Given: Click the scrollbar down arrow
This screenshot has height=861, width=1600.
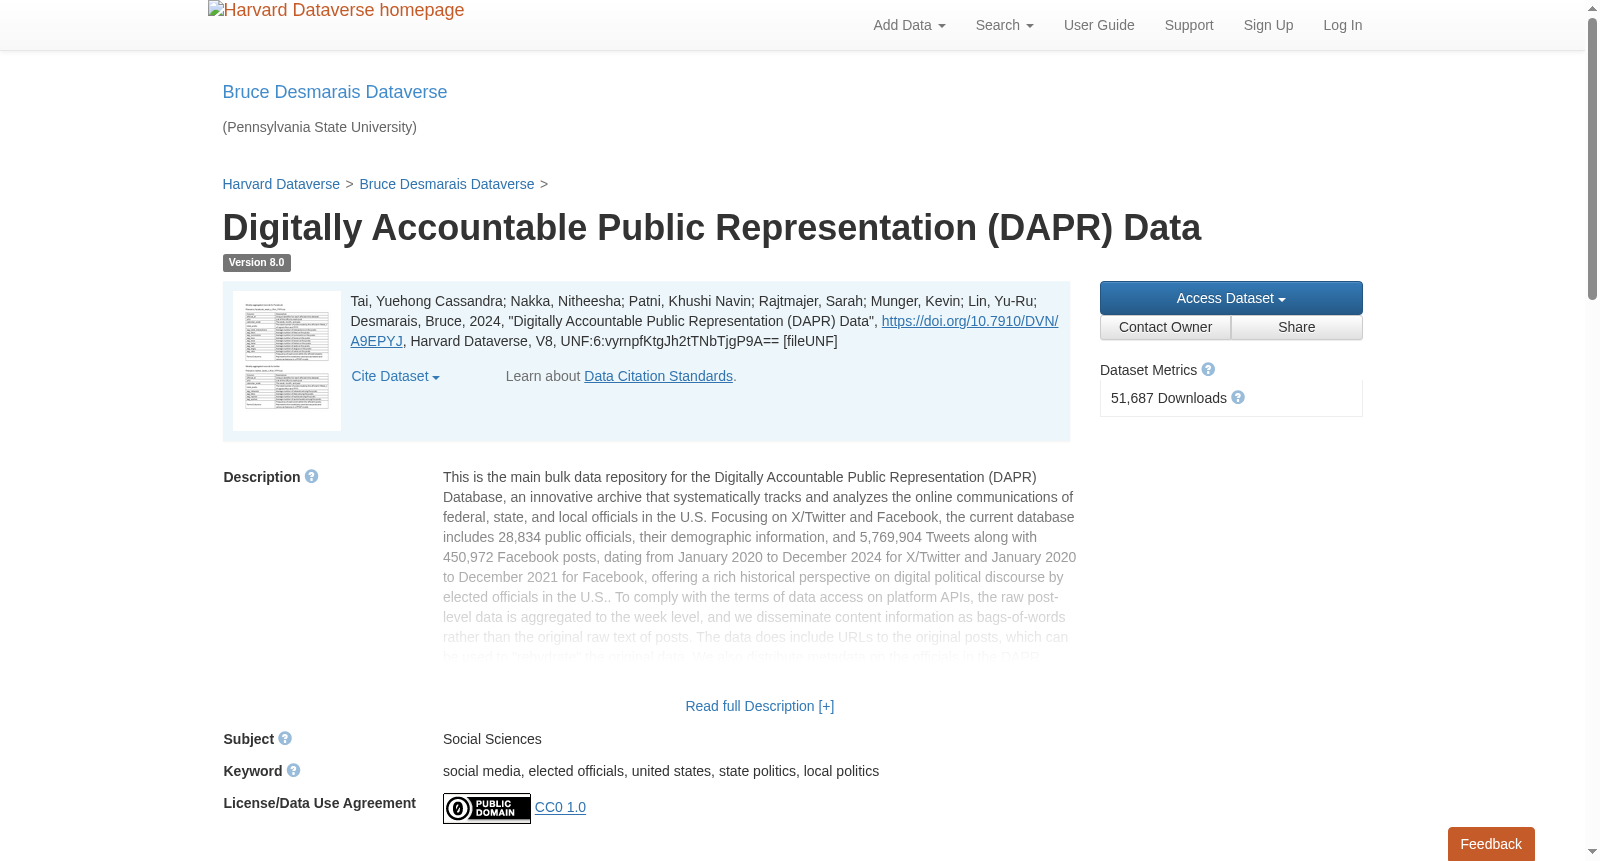Looking at the screenshot, I should click(1592, 853).
